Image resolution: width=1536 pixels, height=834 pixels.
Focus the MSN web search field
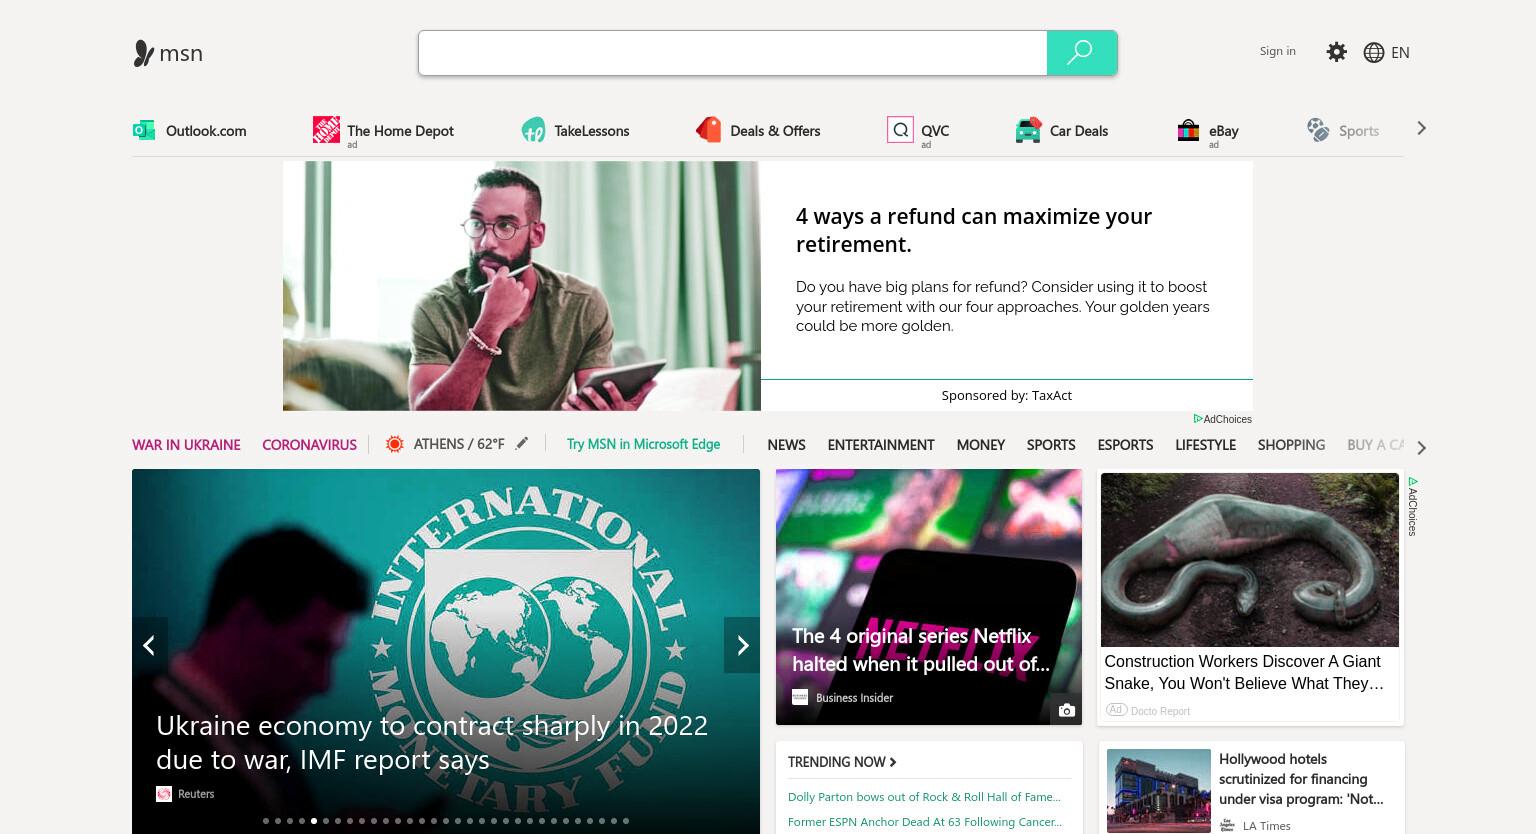point(733,53)
